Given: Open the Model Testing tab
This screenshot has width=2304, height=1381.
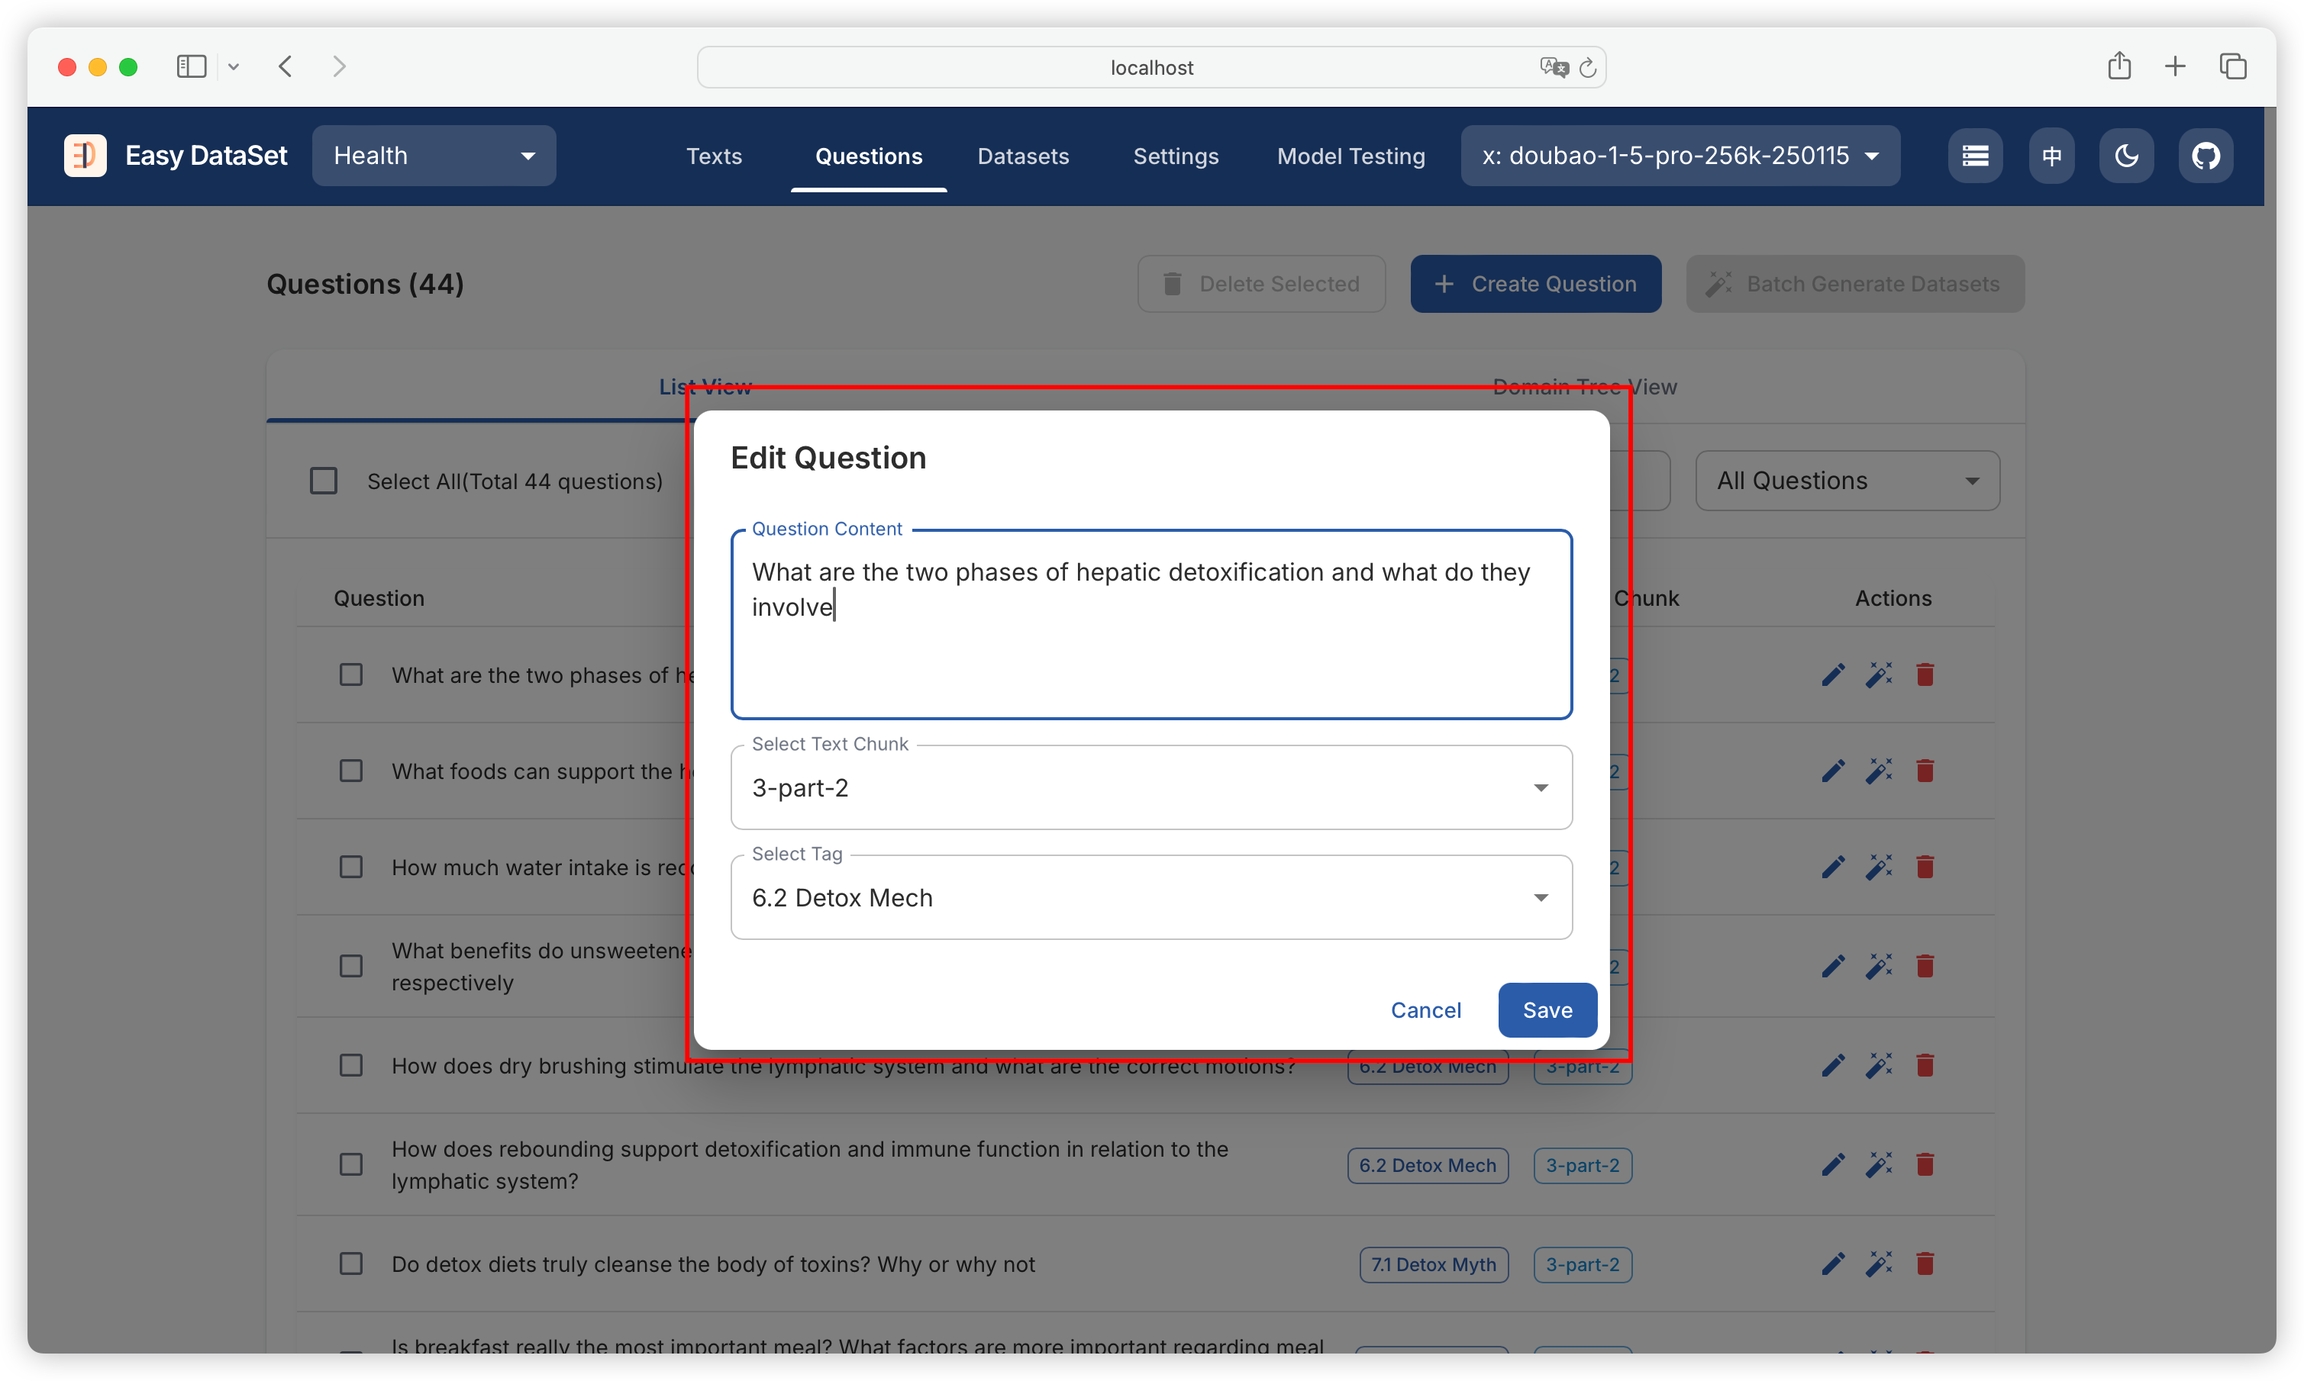Looking at the screenshot, I should tap(1350, 156).
